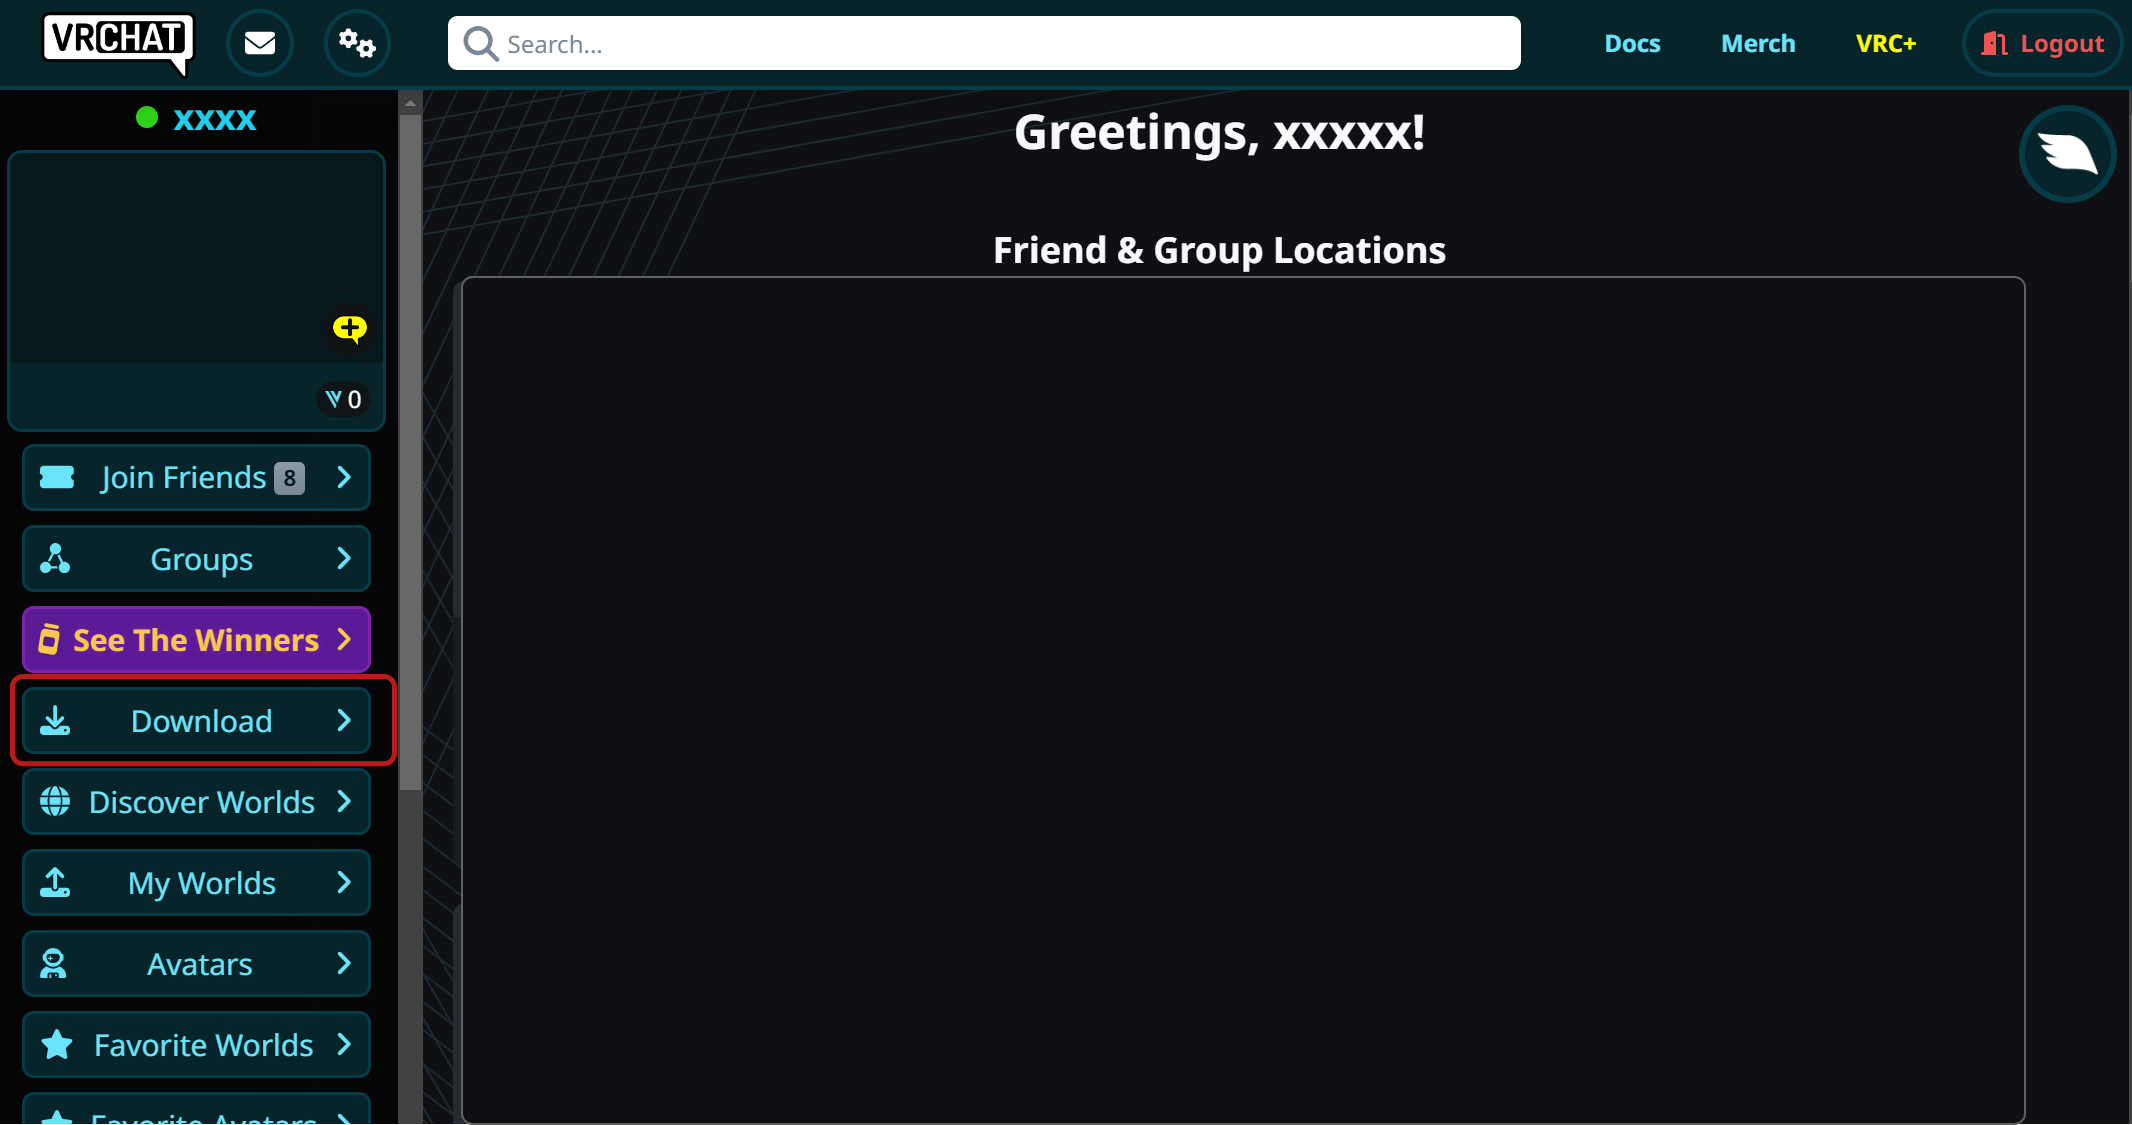Click the settings gear icon

click(x=355, y=44)
